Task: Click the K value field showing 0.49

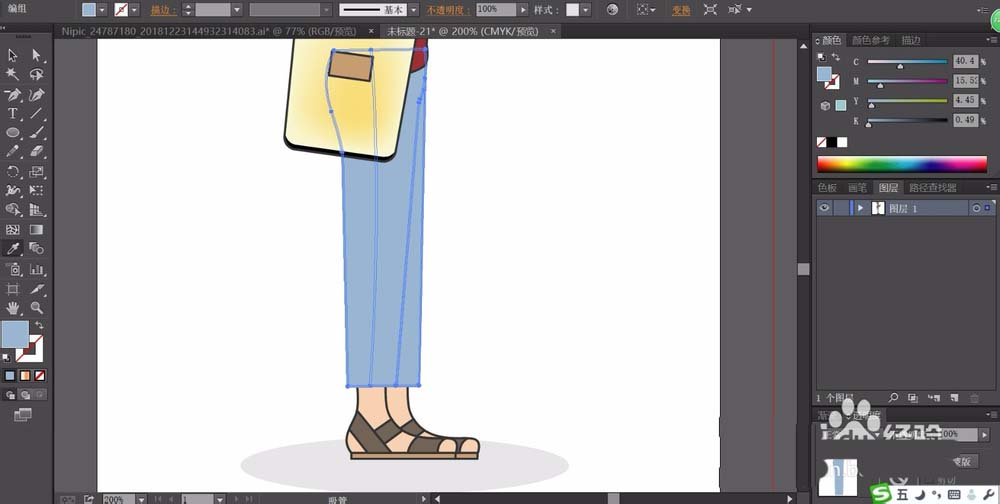Action: [x=966, y=120]
